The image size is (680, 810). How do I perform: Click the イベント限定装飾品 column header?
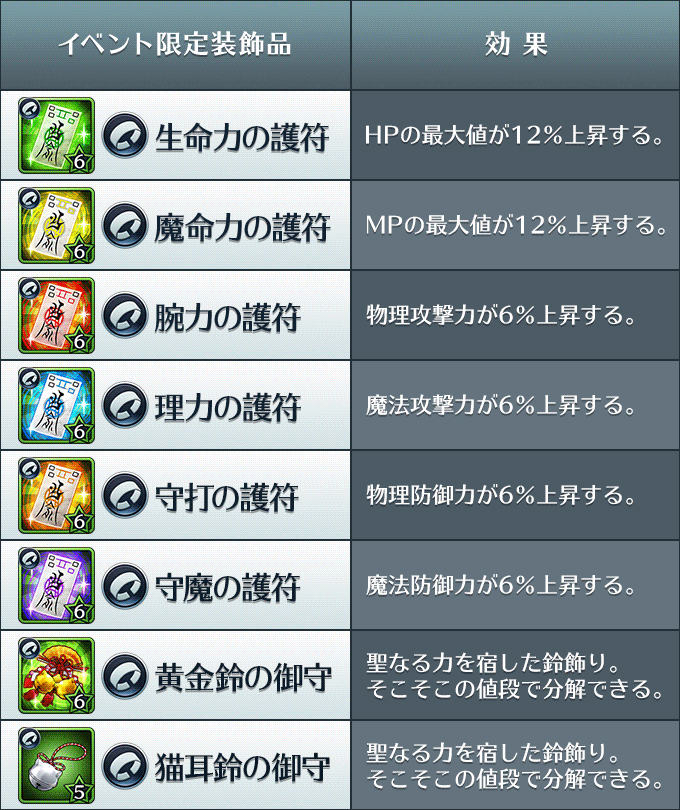pyautogui.click(x=175, y=44)
